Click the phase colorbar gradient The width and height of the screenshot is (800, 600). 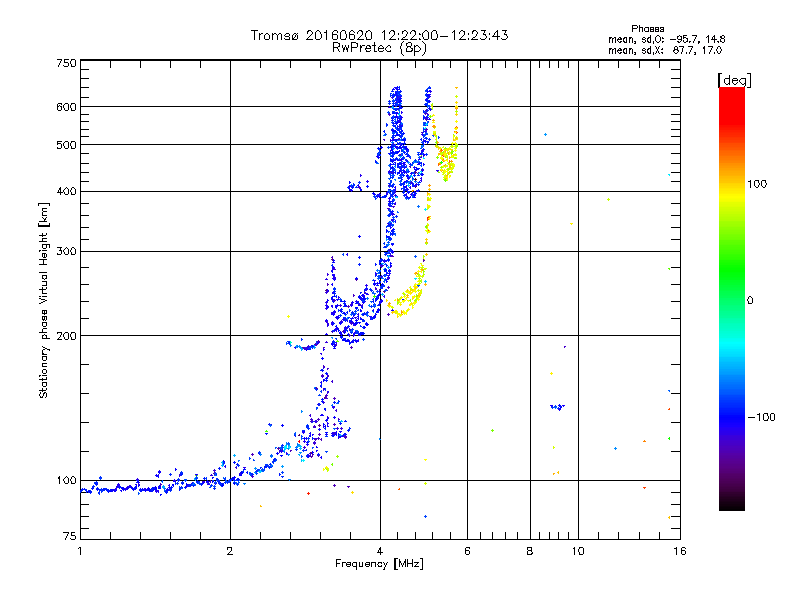pos(732,298)
